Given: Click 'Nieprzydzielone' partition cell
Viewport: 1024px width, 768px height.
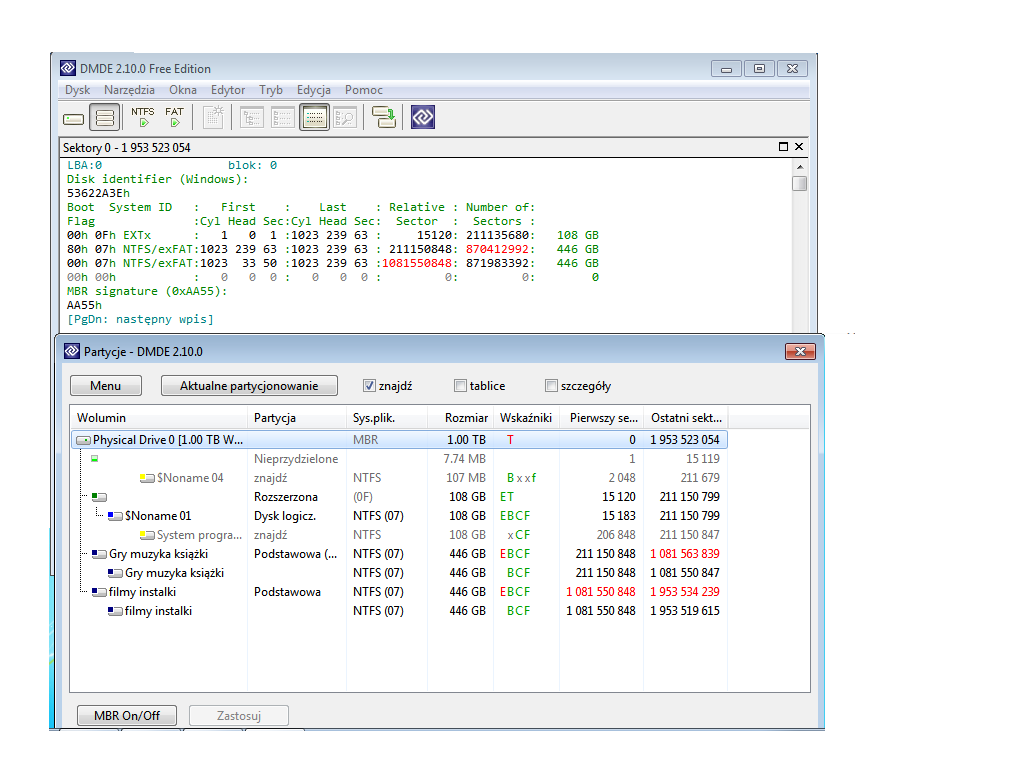Looking at the screenshot, I should click(296, 459).
